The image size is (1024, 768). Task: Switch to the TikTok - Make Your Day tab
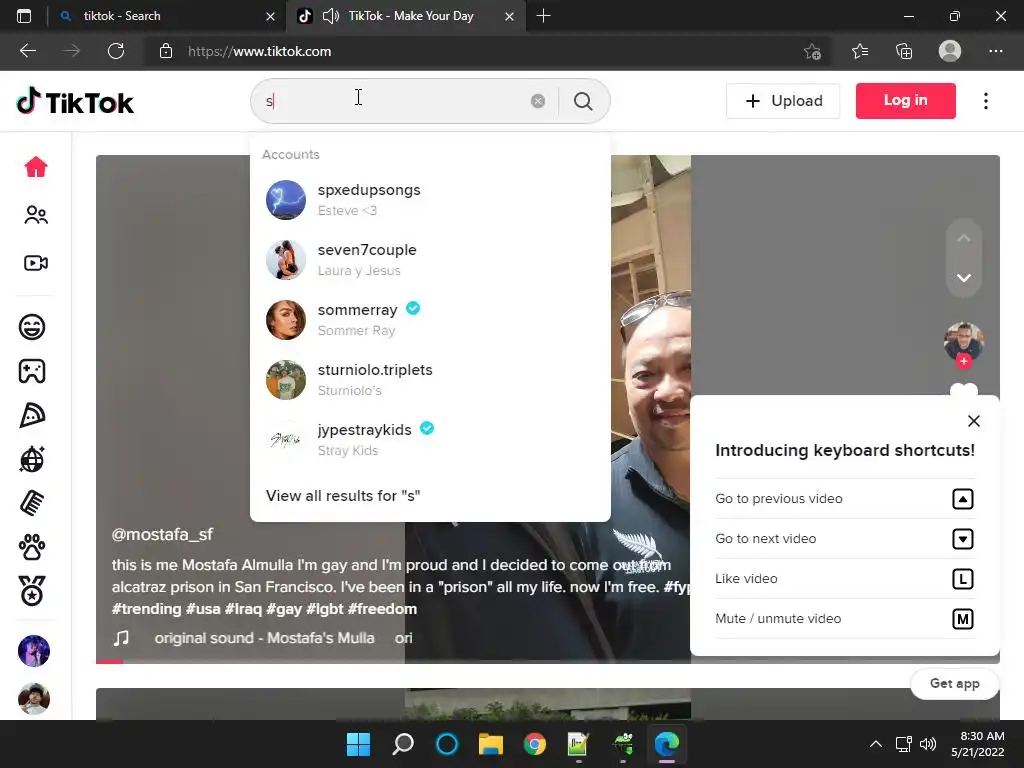point(405,16)
